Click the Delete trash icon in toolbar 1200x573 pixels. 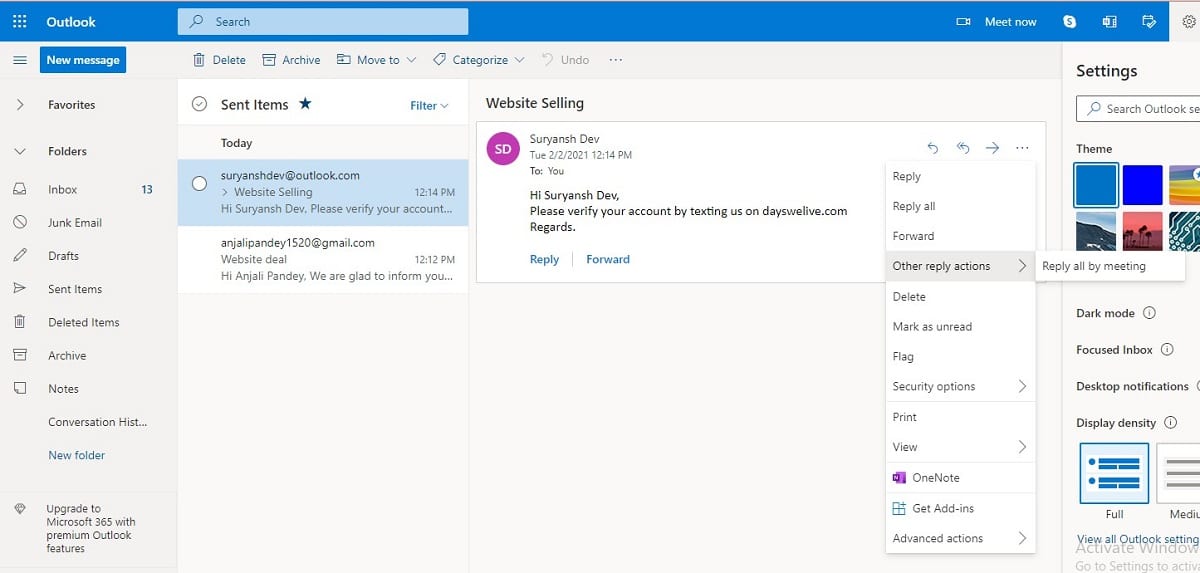tap(199, 60)
